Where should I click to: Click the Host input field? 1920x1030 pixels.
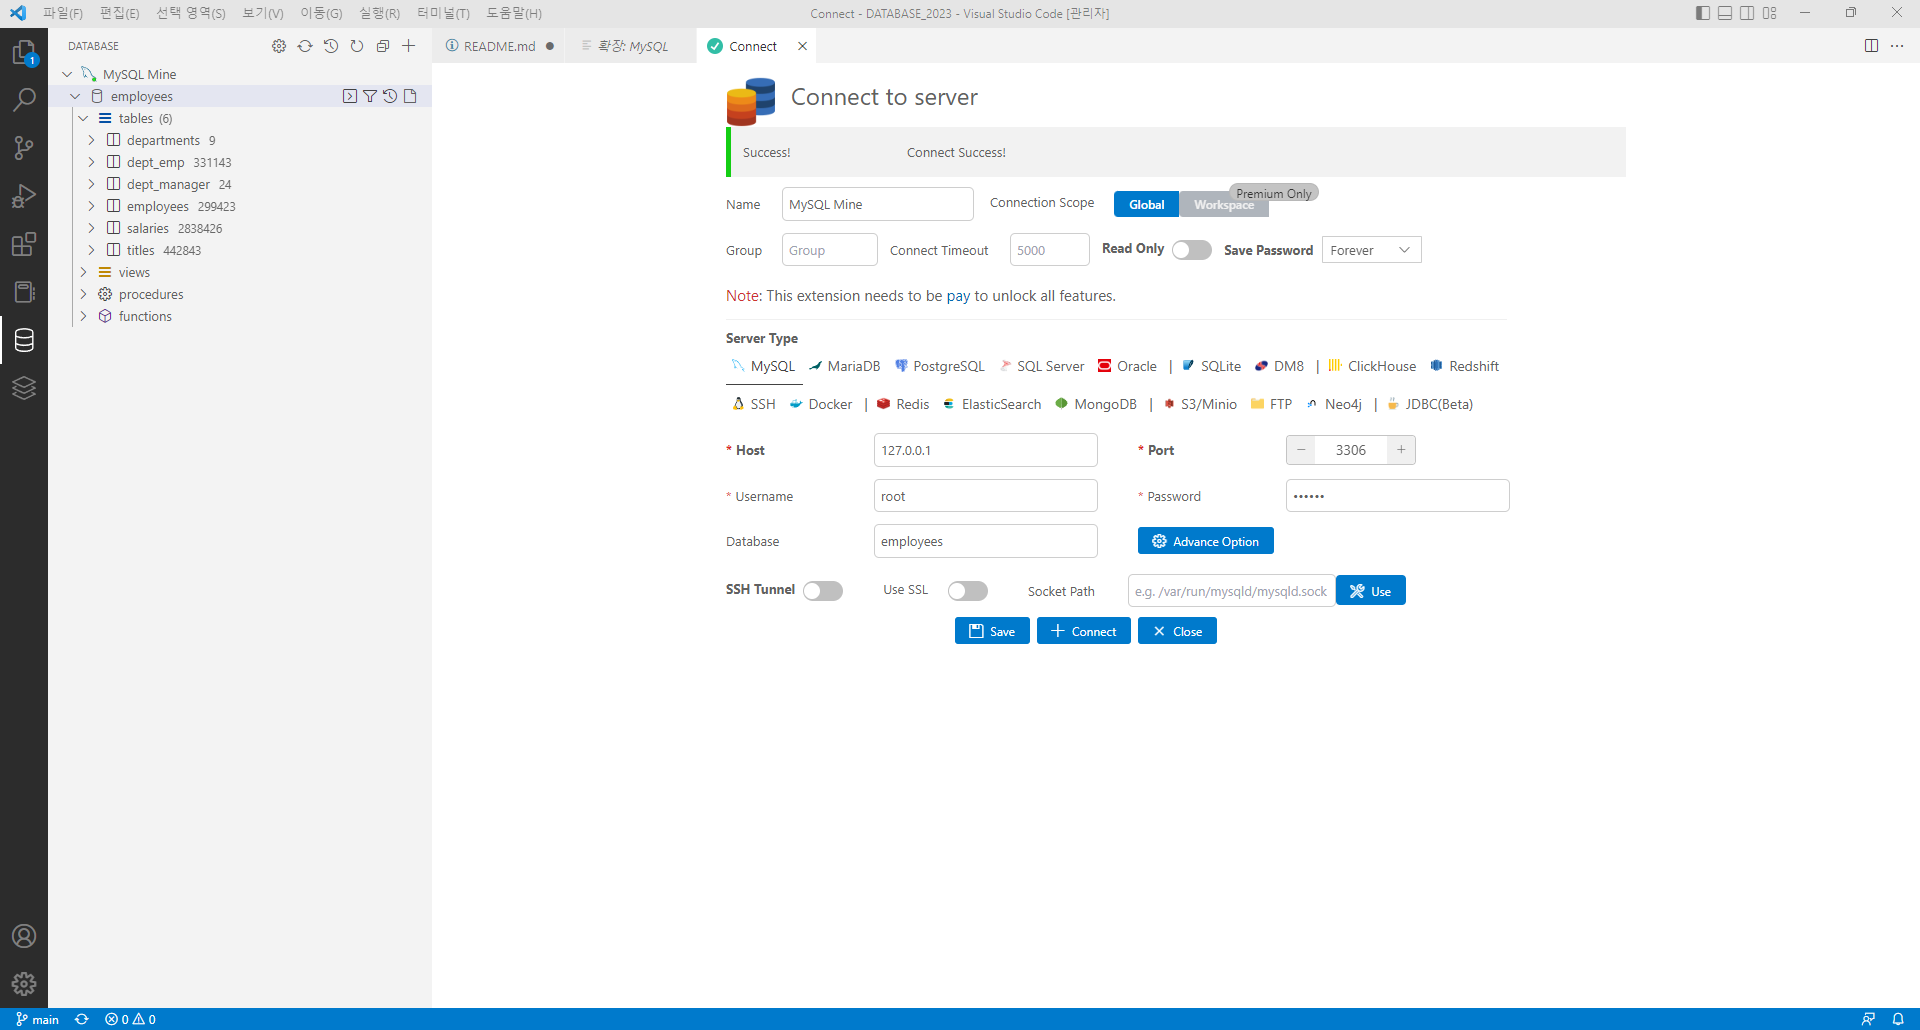(x=985, y=450)
